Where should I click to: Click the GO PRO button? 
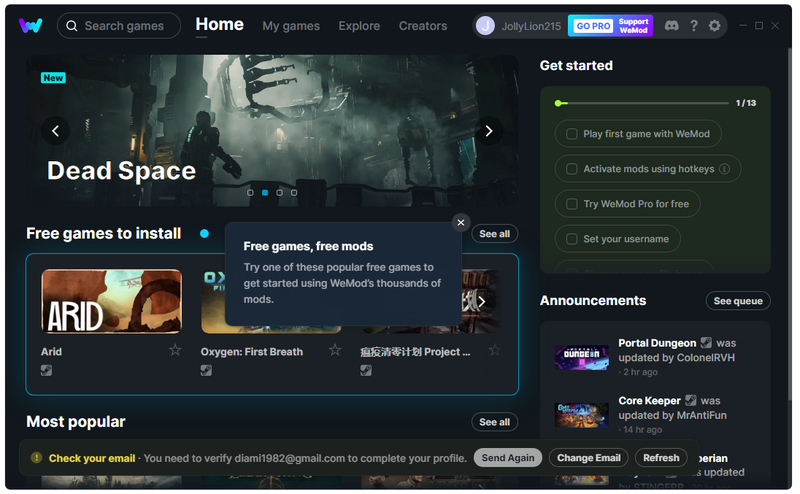click(593, 26)
